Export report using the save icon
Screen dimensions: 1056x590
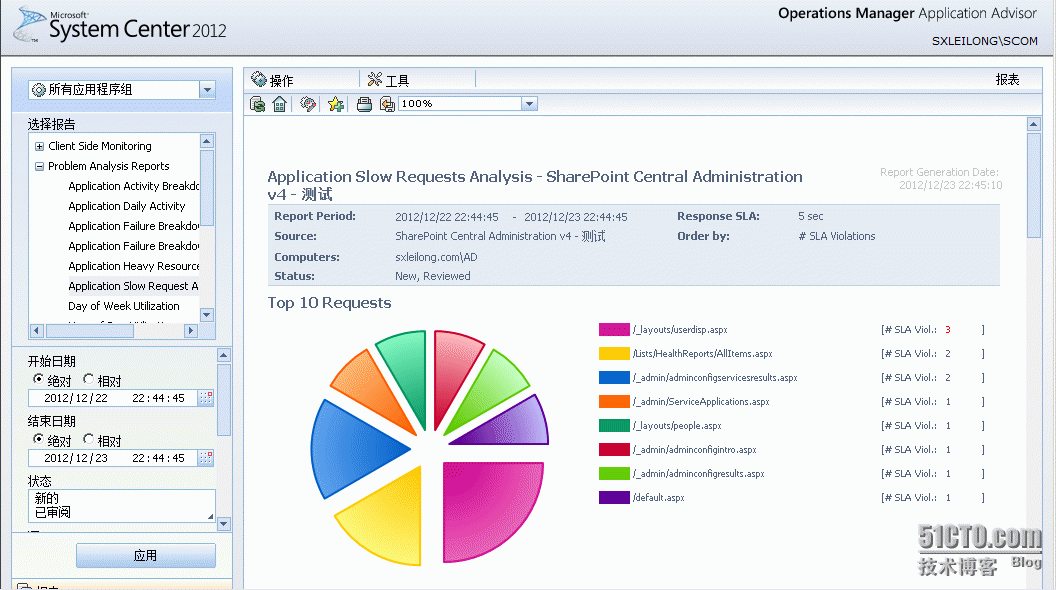387,104
